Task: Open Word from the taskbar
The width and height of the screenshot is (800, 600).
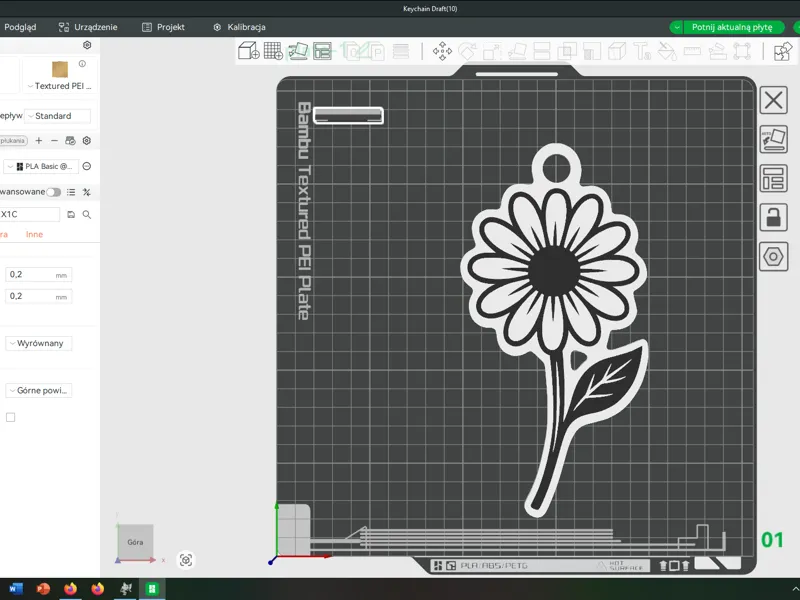Action: (16, 589)
